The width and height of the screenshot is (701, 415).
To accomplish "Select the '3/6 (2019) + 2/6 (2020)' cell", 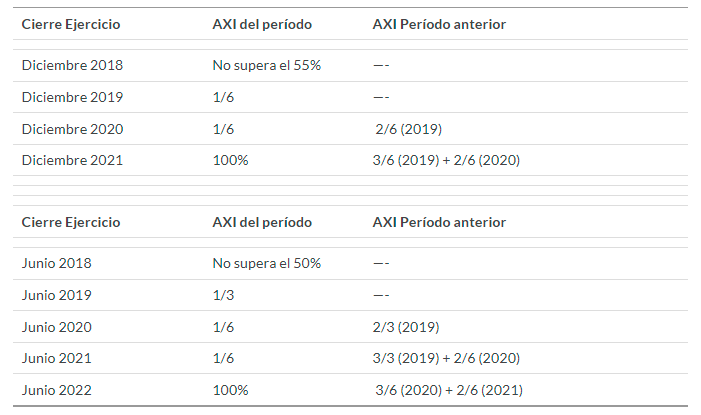I will click(x=446, y=160).
